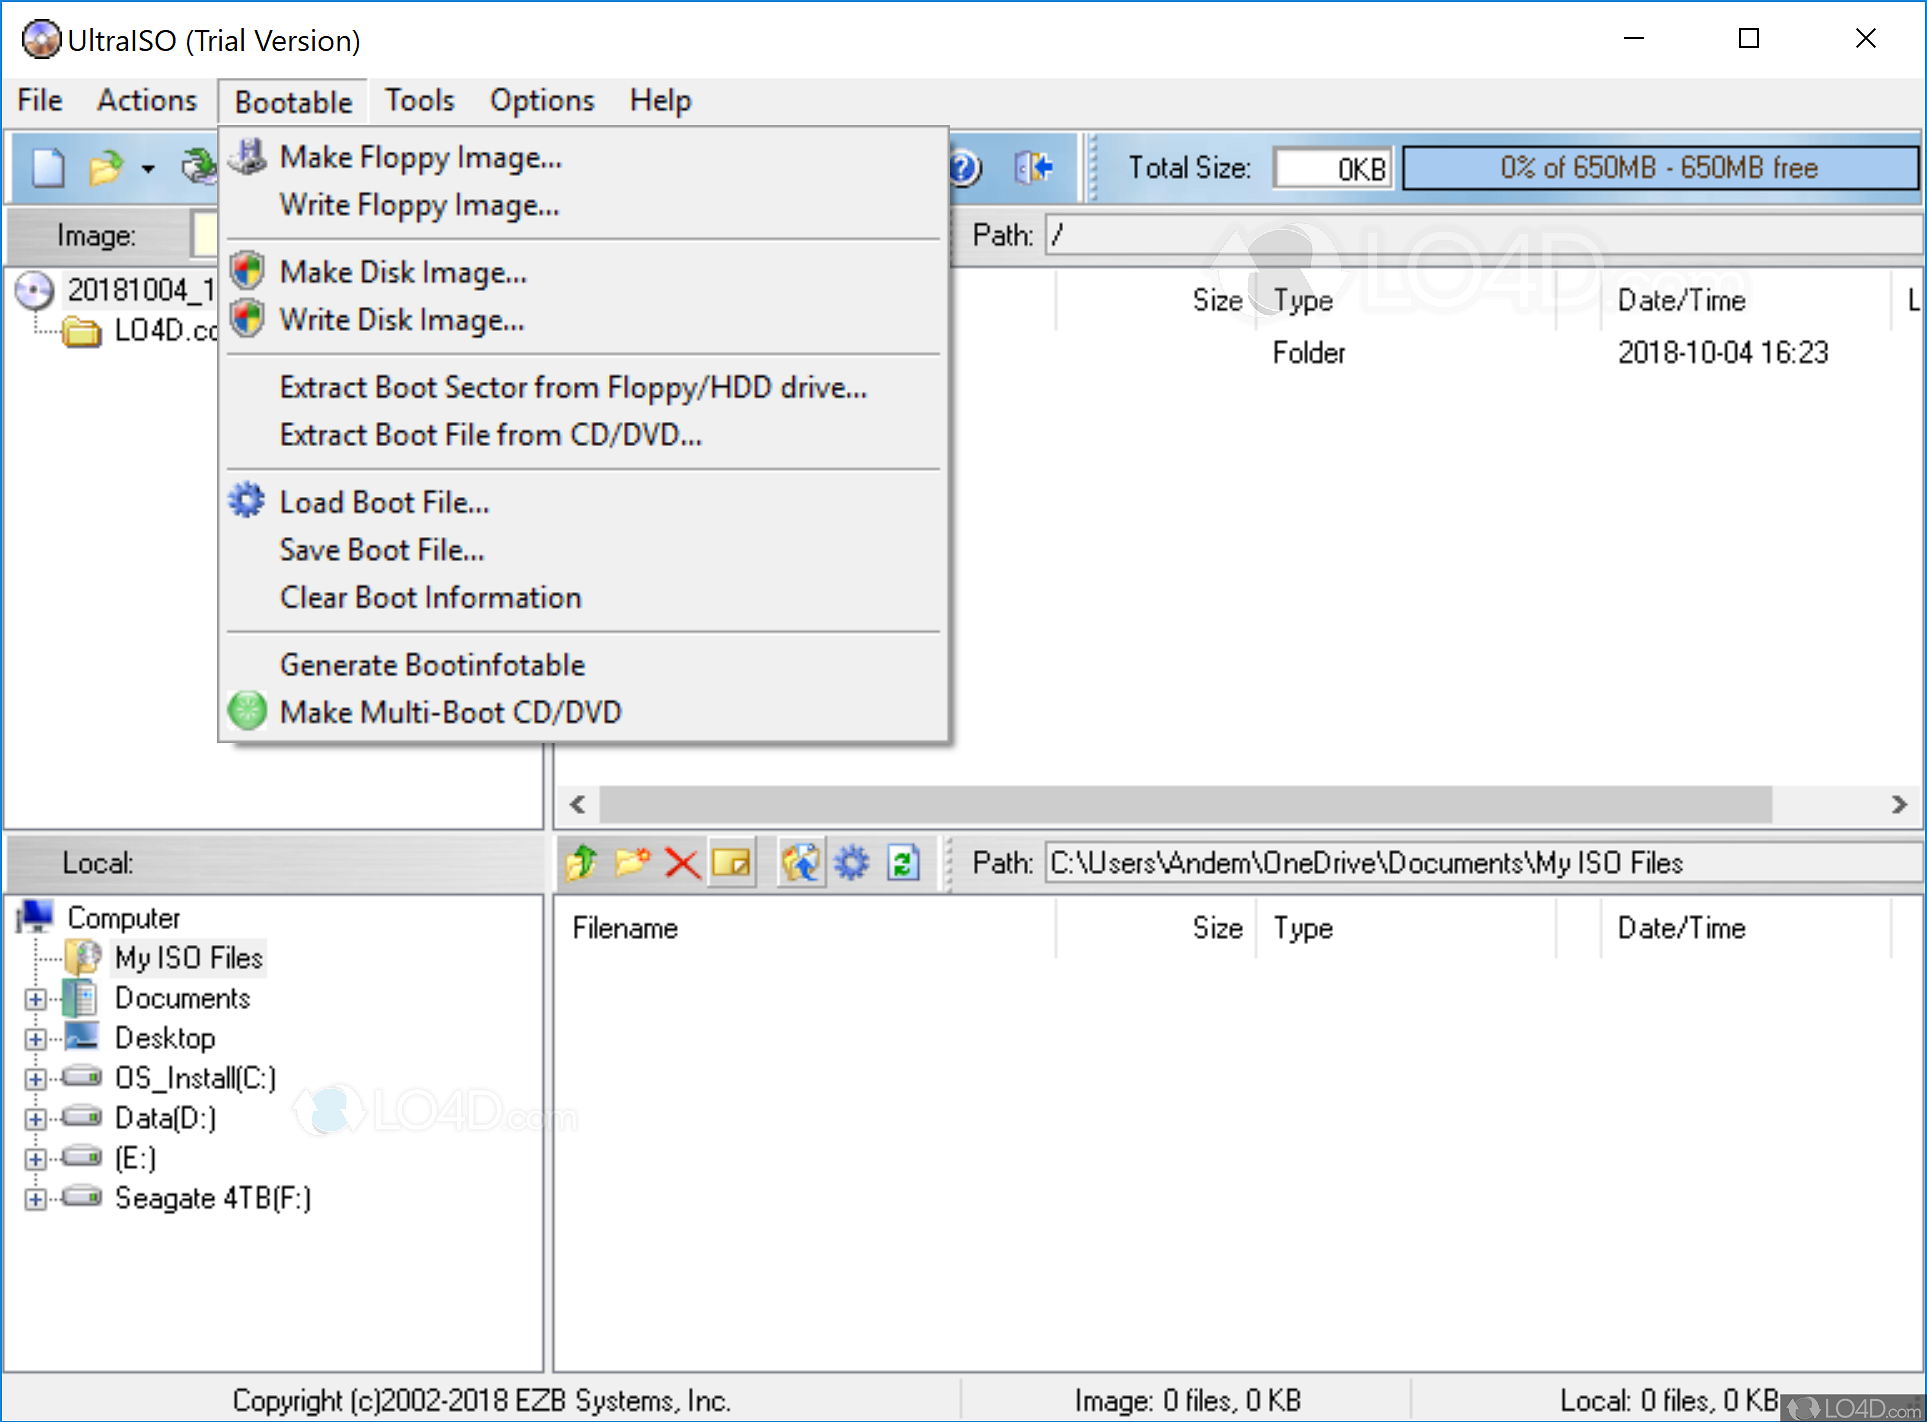Expand the Desktop tree node

click(35, 1039)
